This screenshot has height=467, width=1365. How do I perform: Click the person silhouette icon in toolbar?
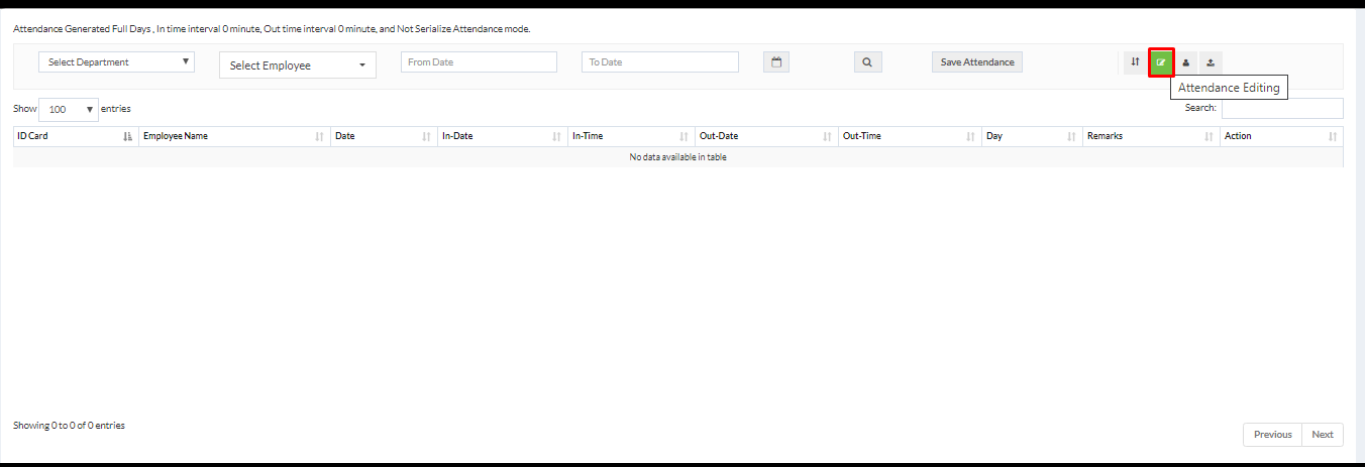coord(1186,62)
